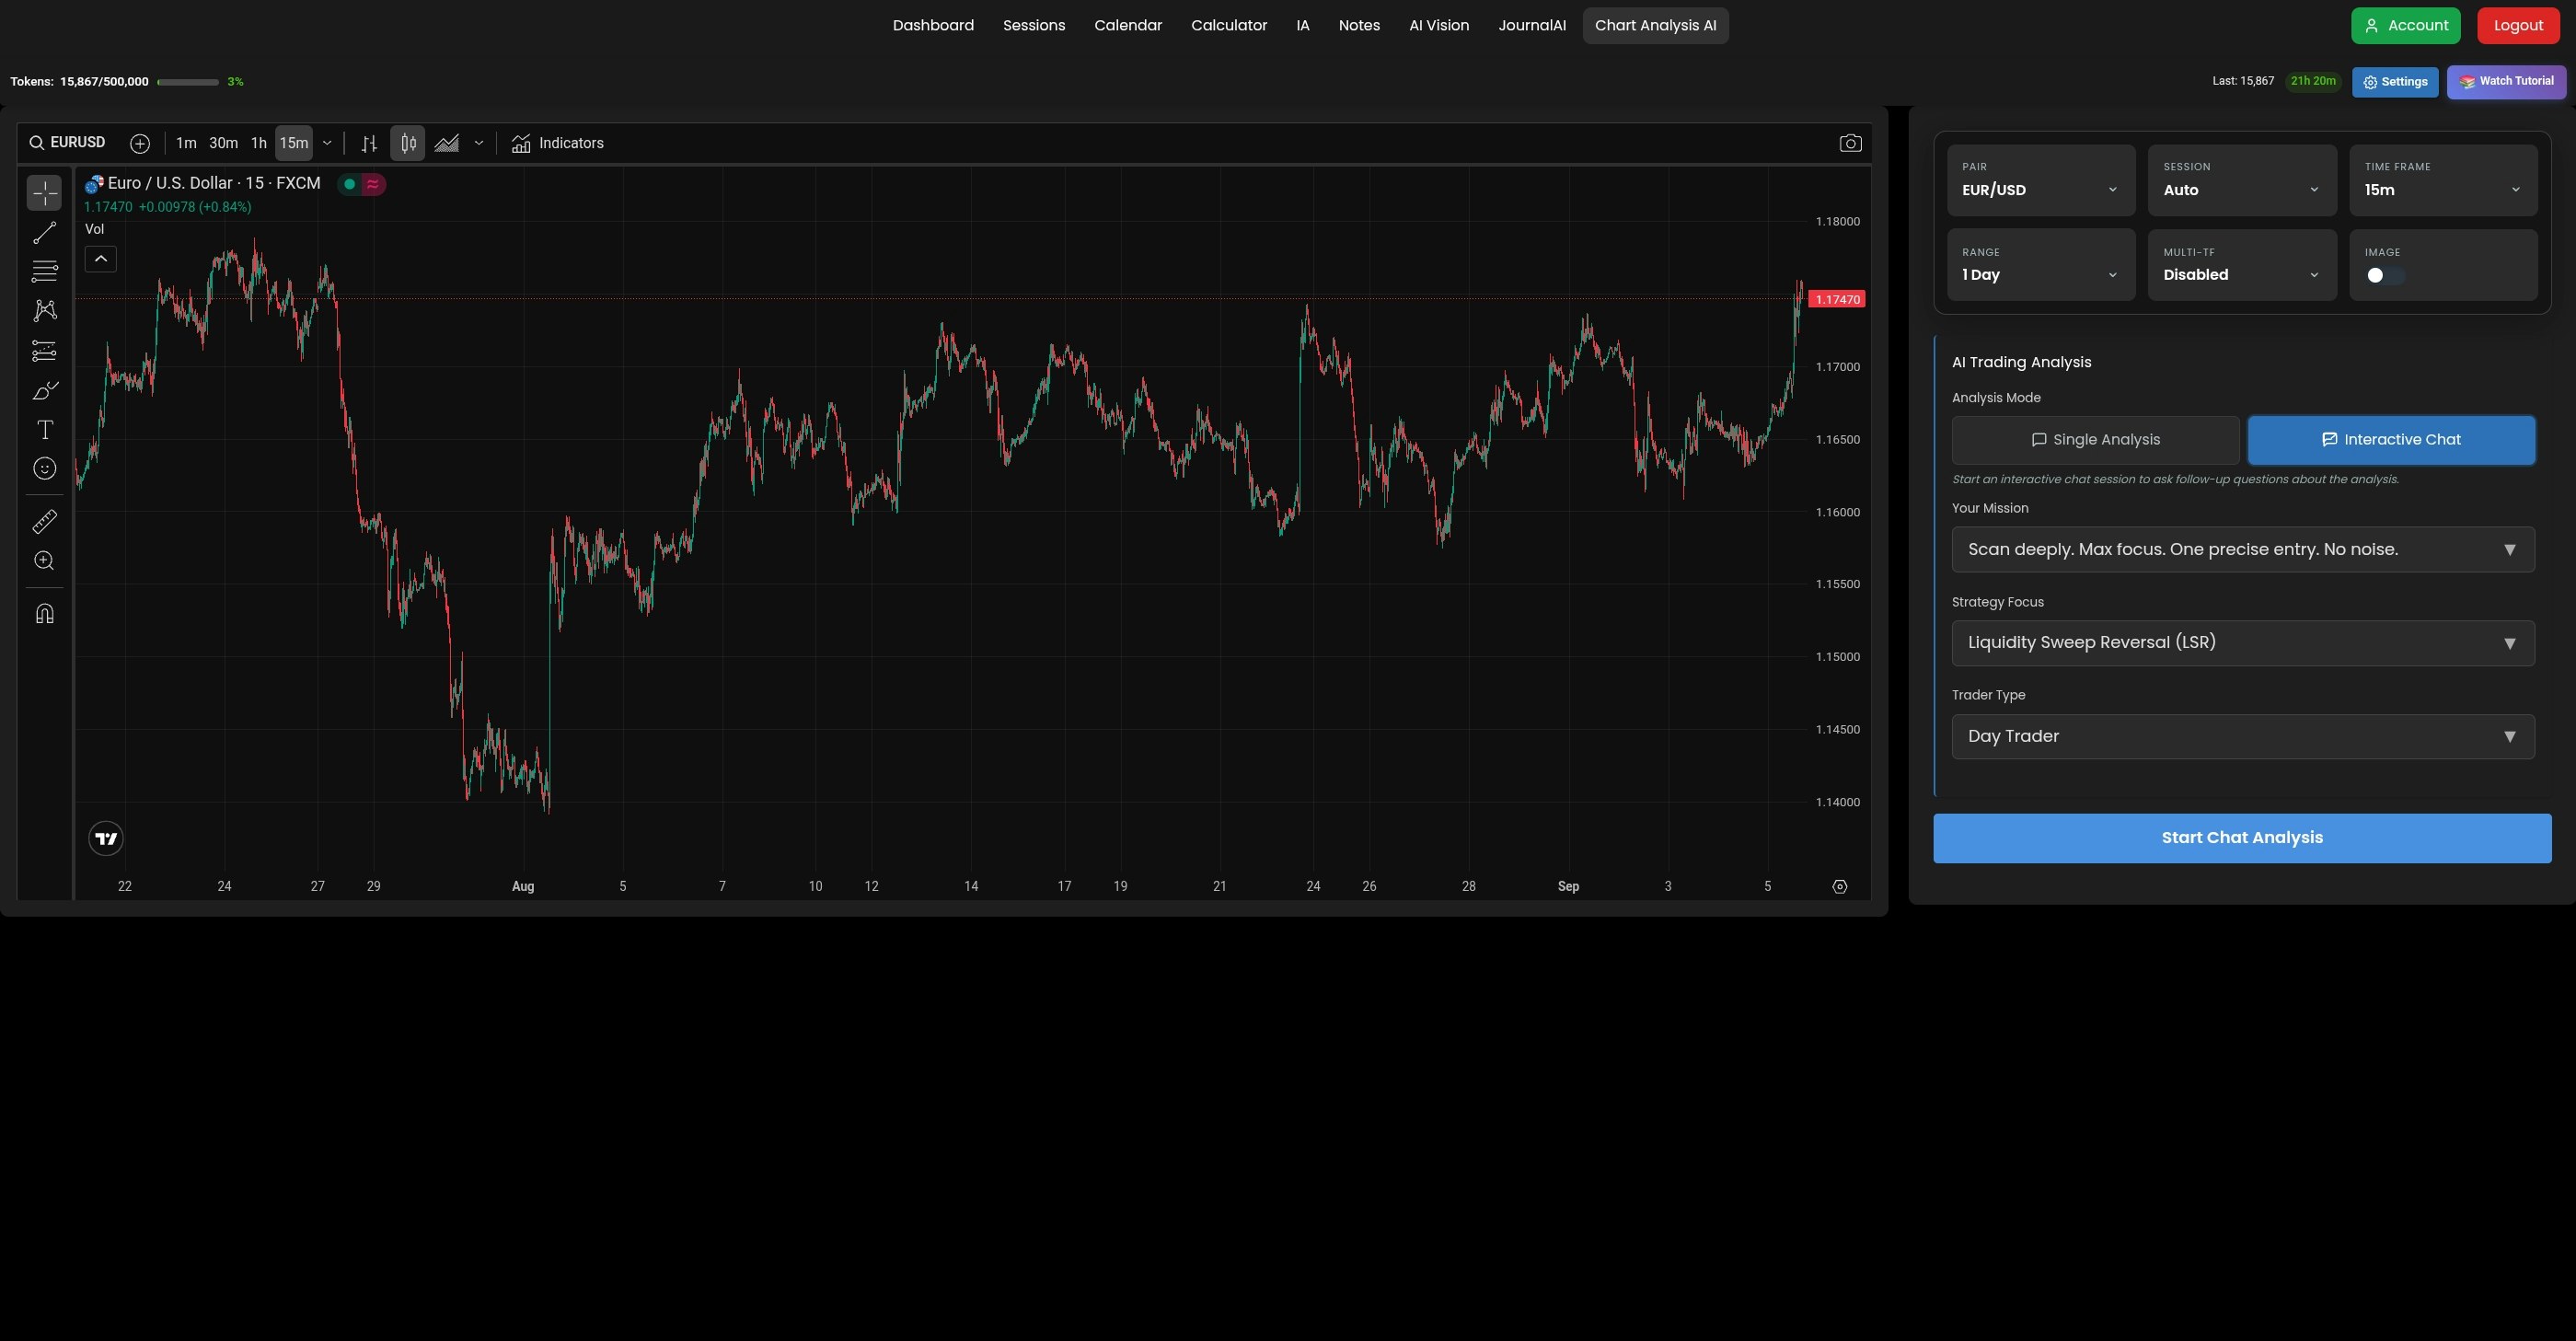This screenshot has width=2576, height=1341.
Task: Select the crosshair cursor tool
Action: 44,193
